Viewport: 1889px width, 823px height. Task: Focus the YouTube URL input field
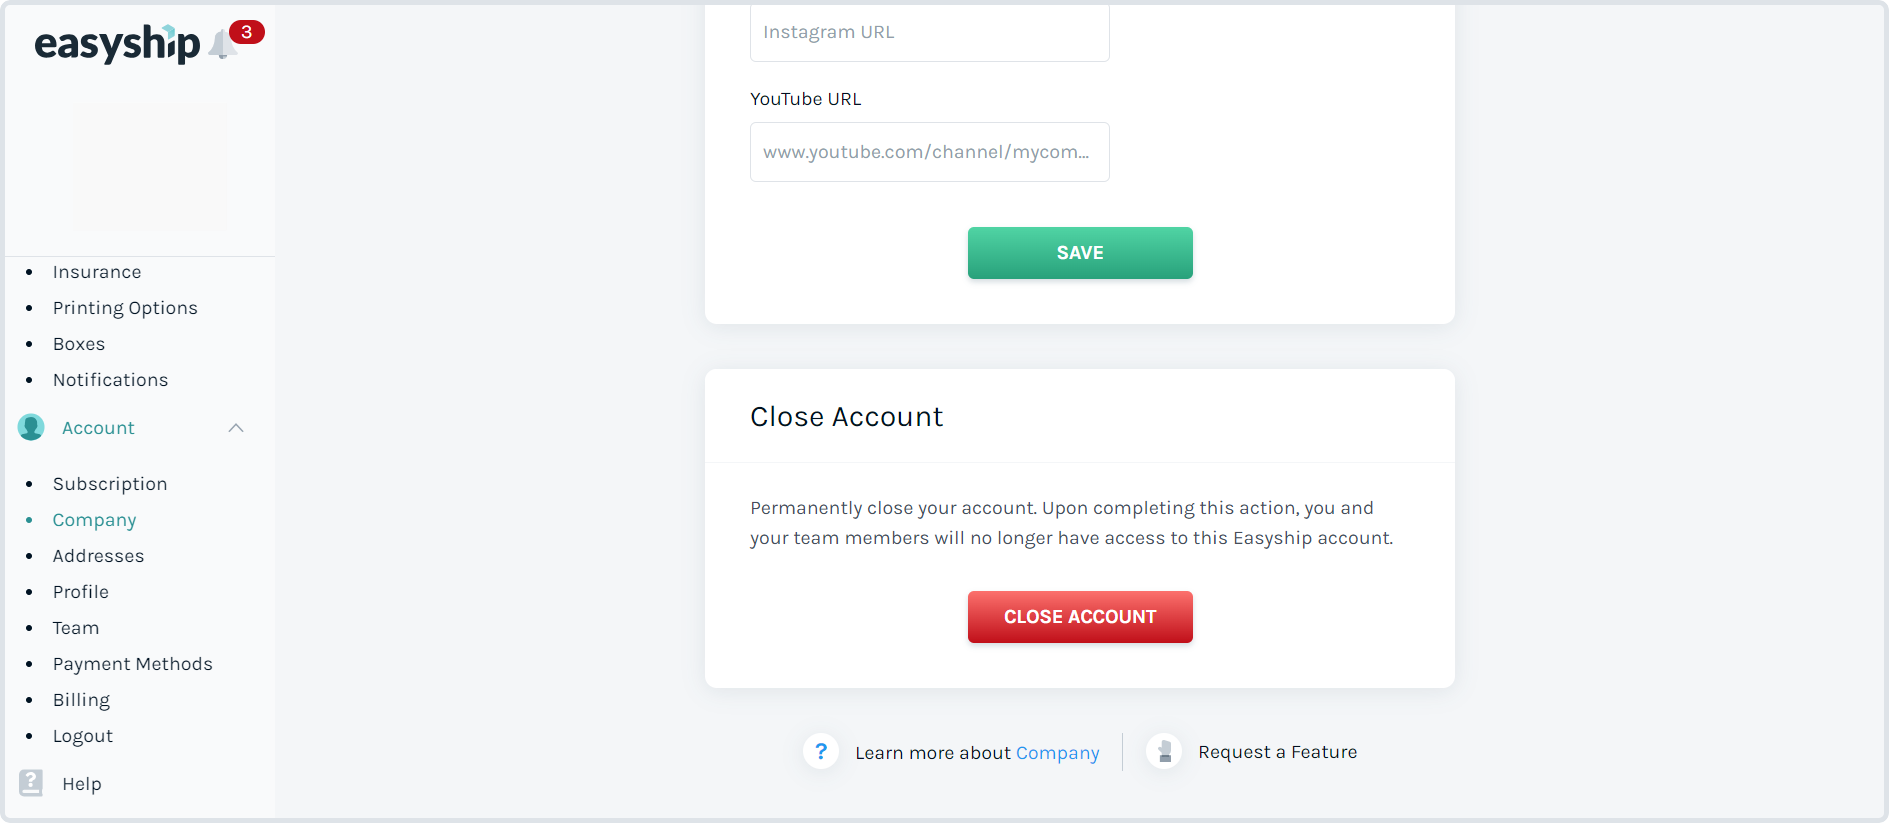[930, 152]
